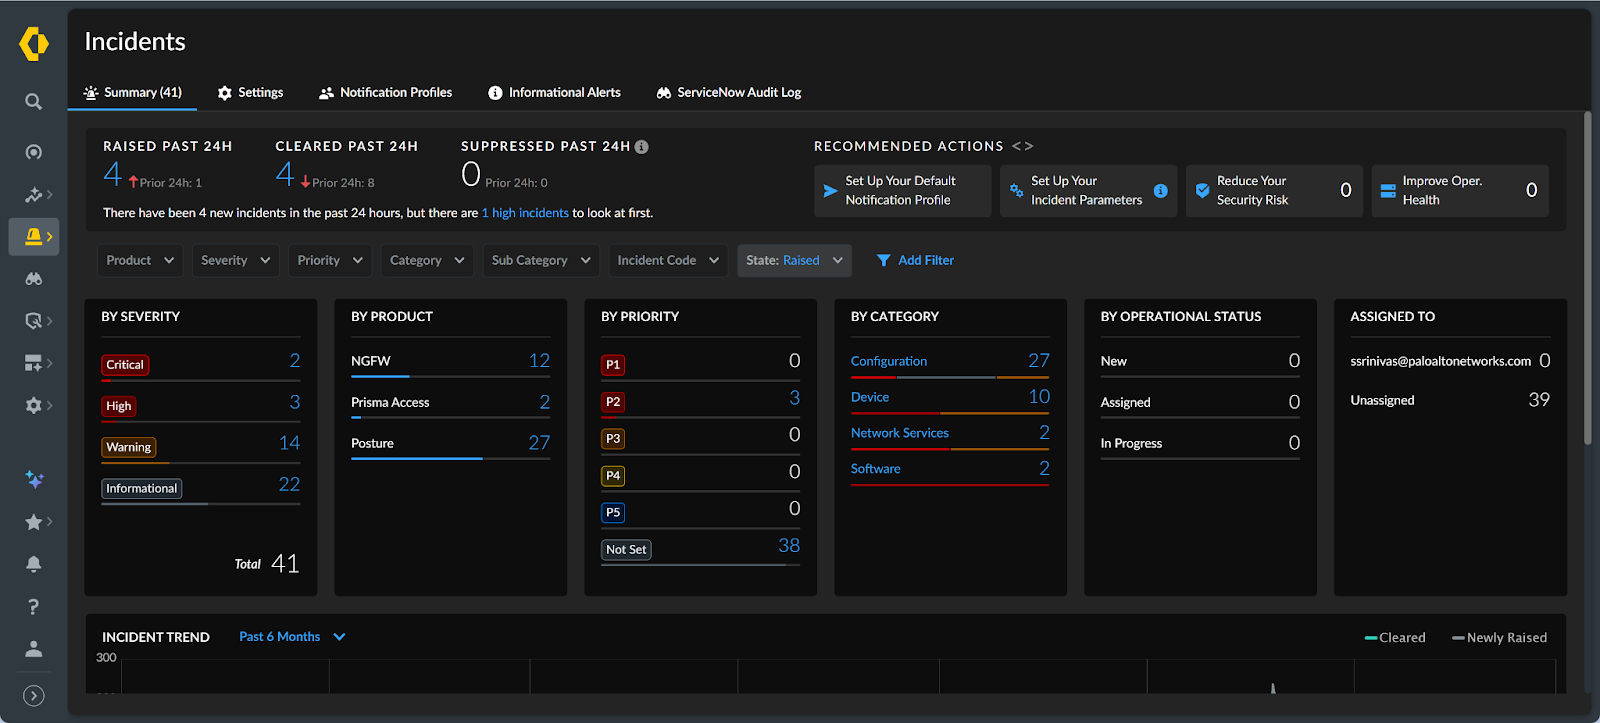Image resolution: width=1600 pixels, height=723 pixels.
Task: Click the search icon in left sidebar
Action: pos(33,102)
